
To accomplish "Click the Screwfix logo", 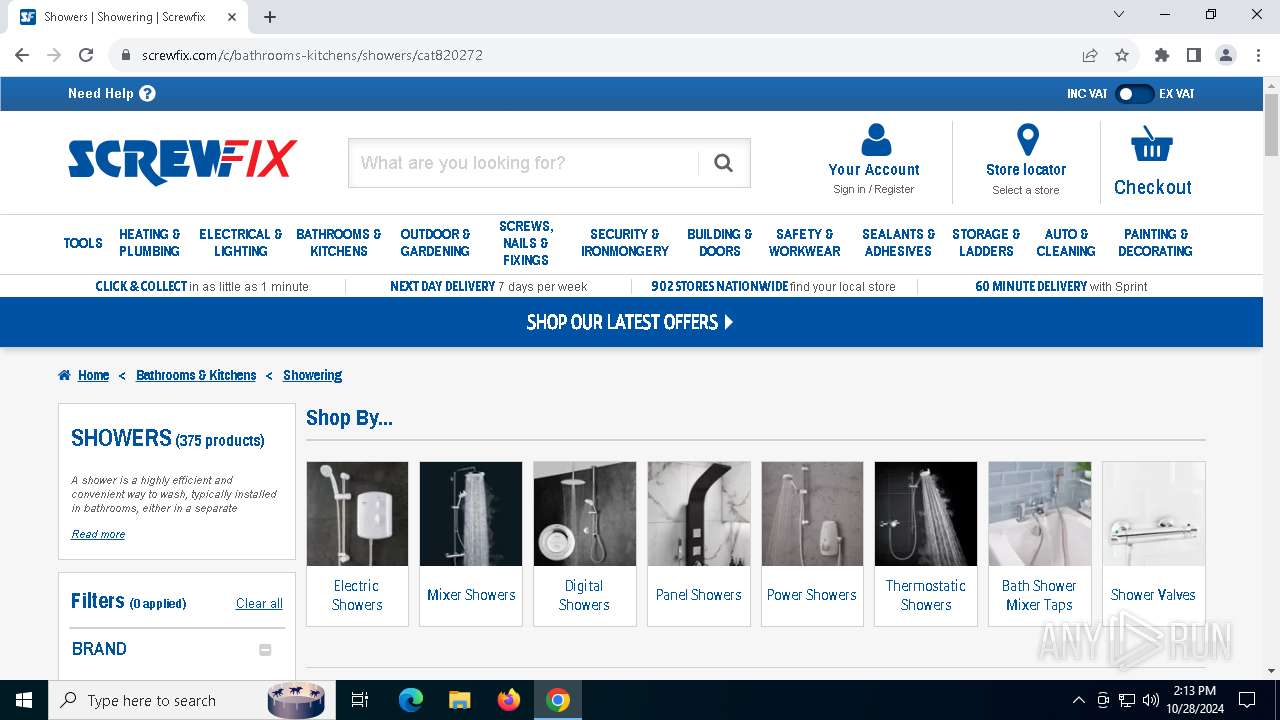I will tap(182, 162).
